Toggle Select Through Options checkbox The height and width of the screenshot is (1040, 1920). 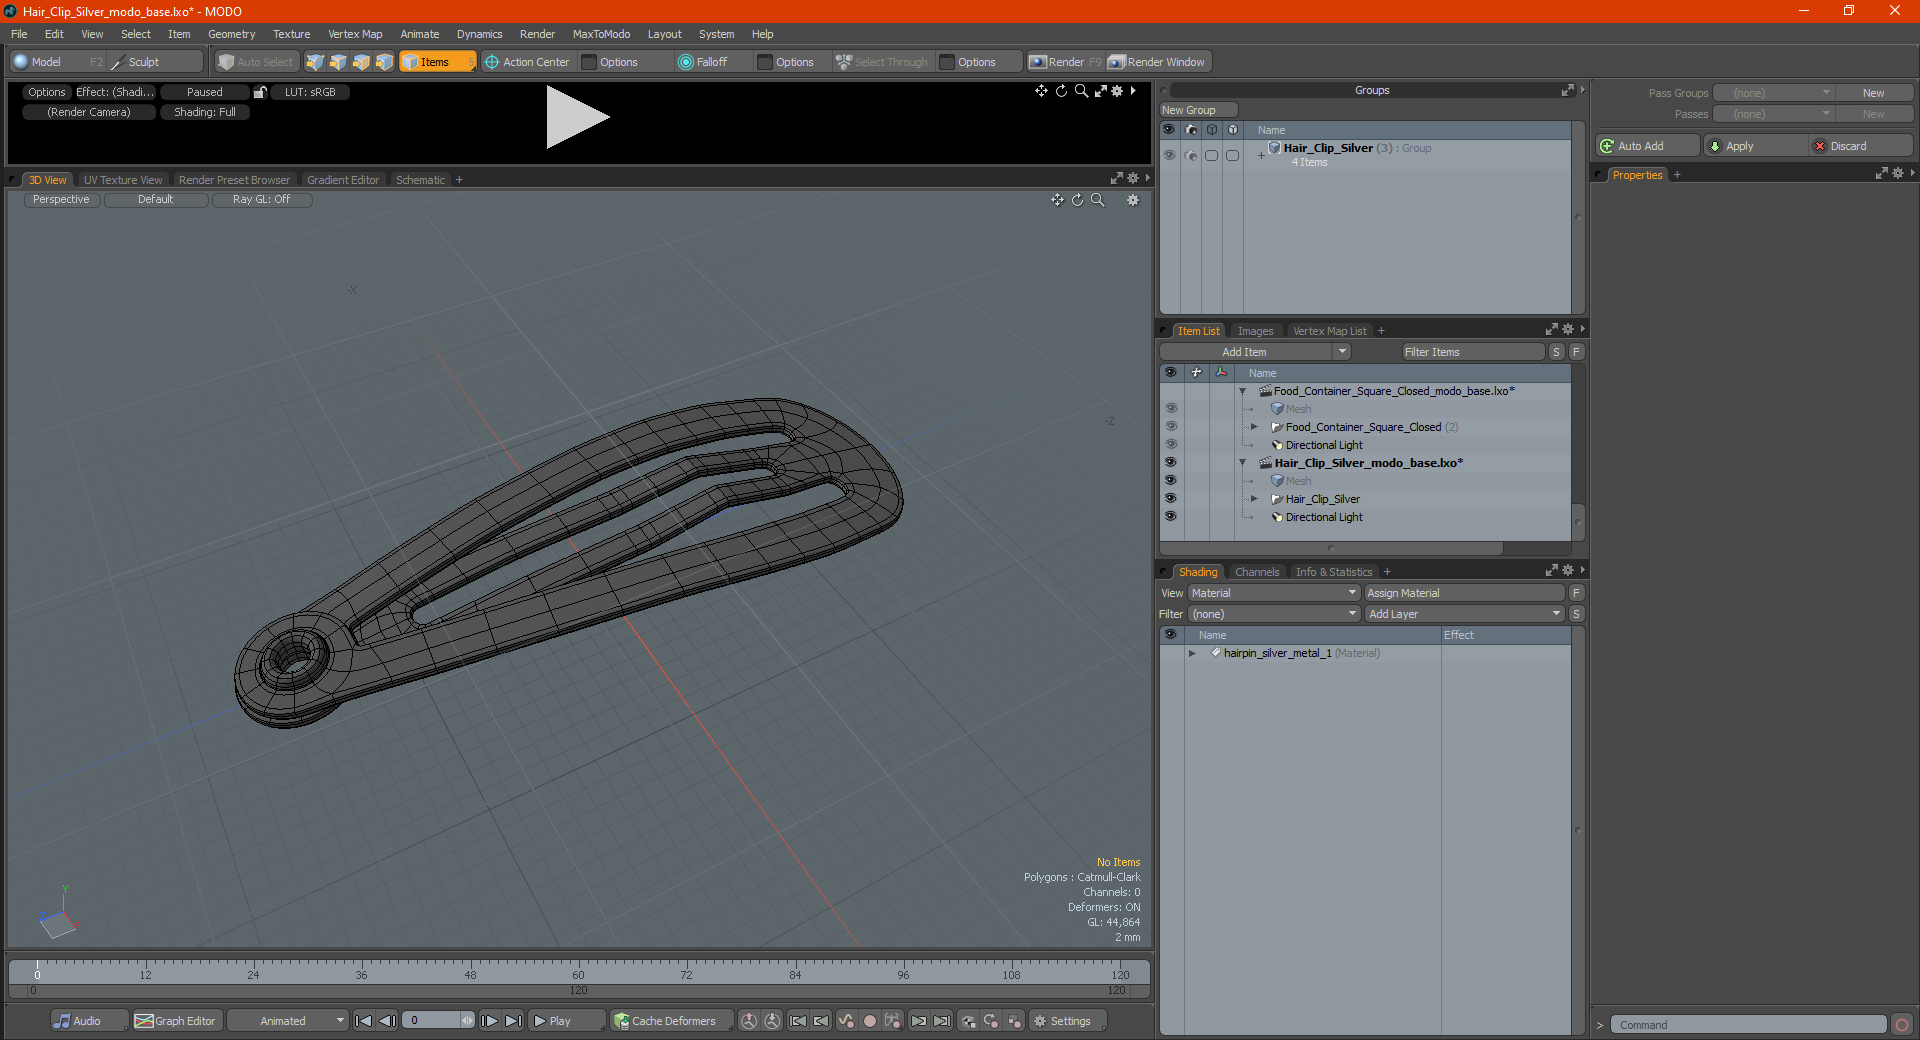947,62
